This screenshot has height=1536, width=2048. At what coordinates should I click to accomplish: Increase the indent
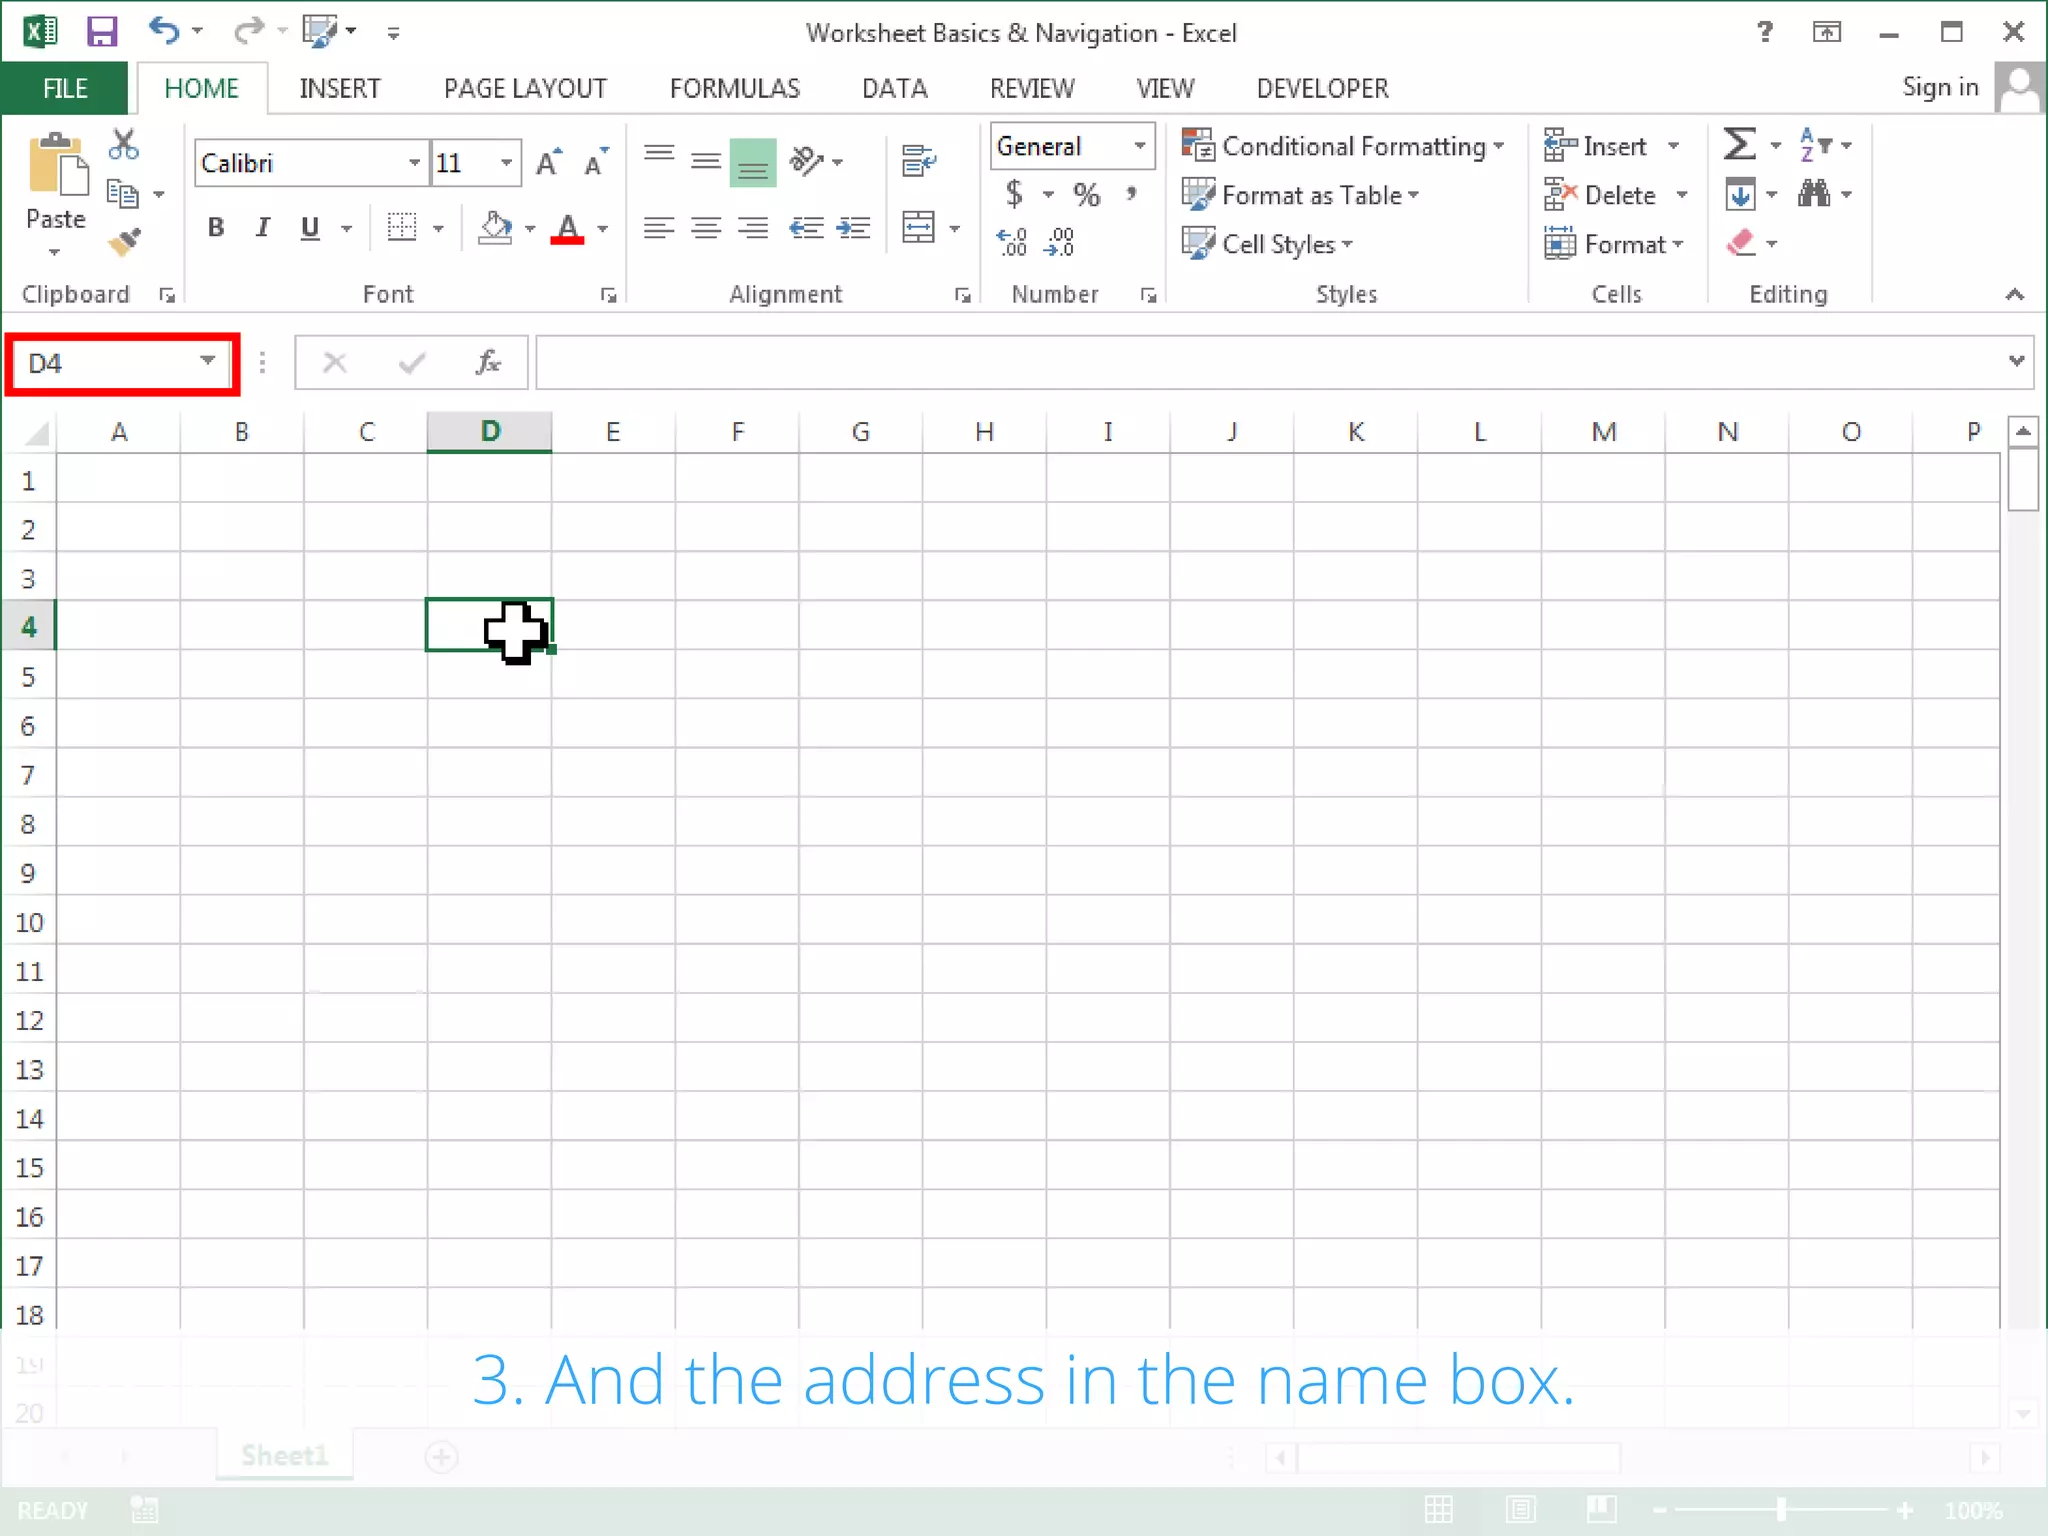tap(853, 228)
